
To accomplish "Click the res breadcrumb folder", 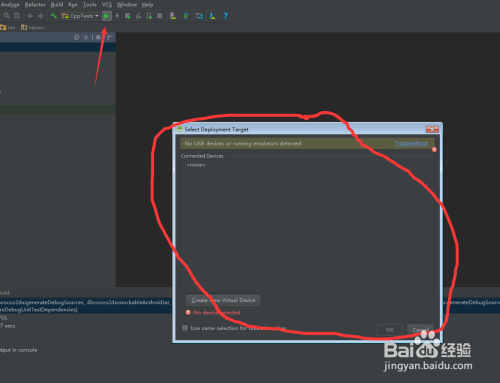I will (8, 27).
